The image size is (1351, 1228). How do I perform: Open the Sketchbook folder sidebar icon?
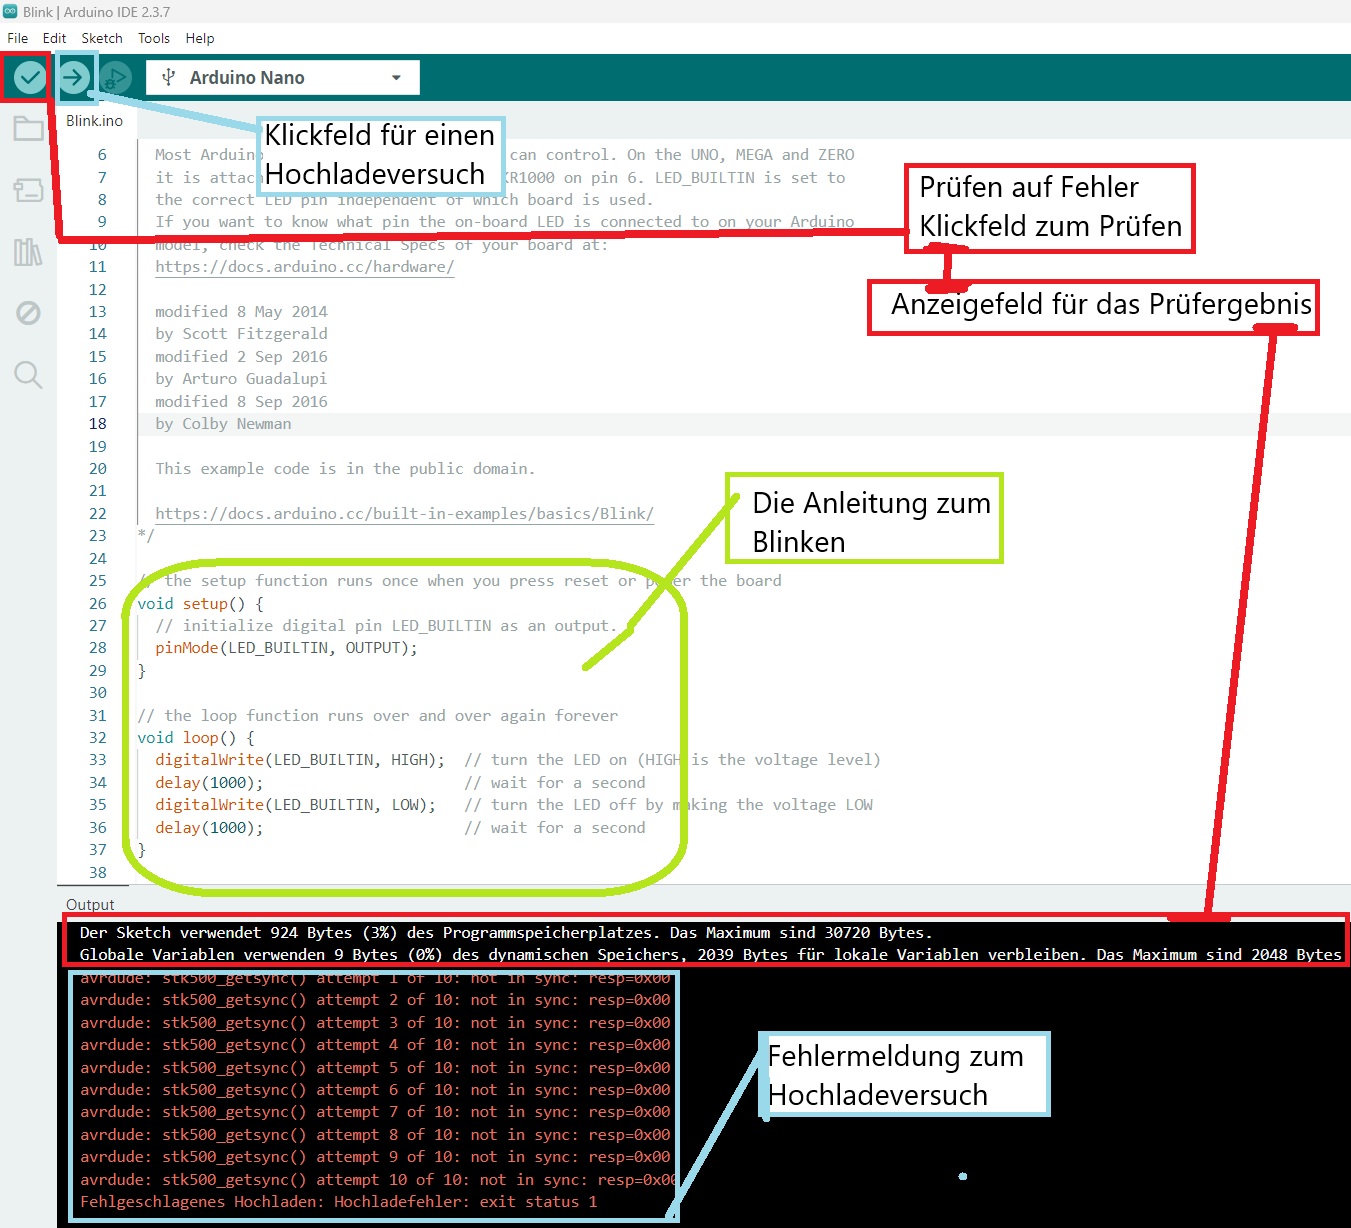pyautogui.click(x=28, y=128)
